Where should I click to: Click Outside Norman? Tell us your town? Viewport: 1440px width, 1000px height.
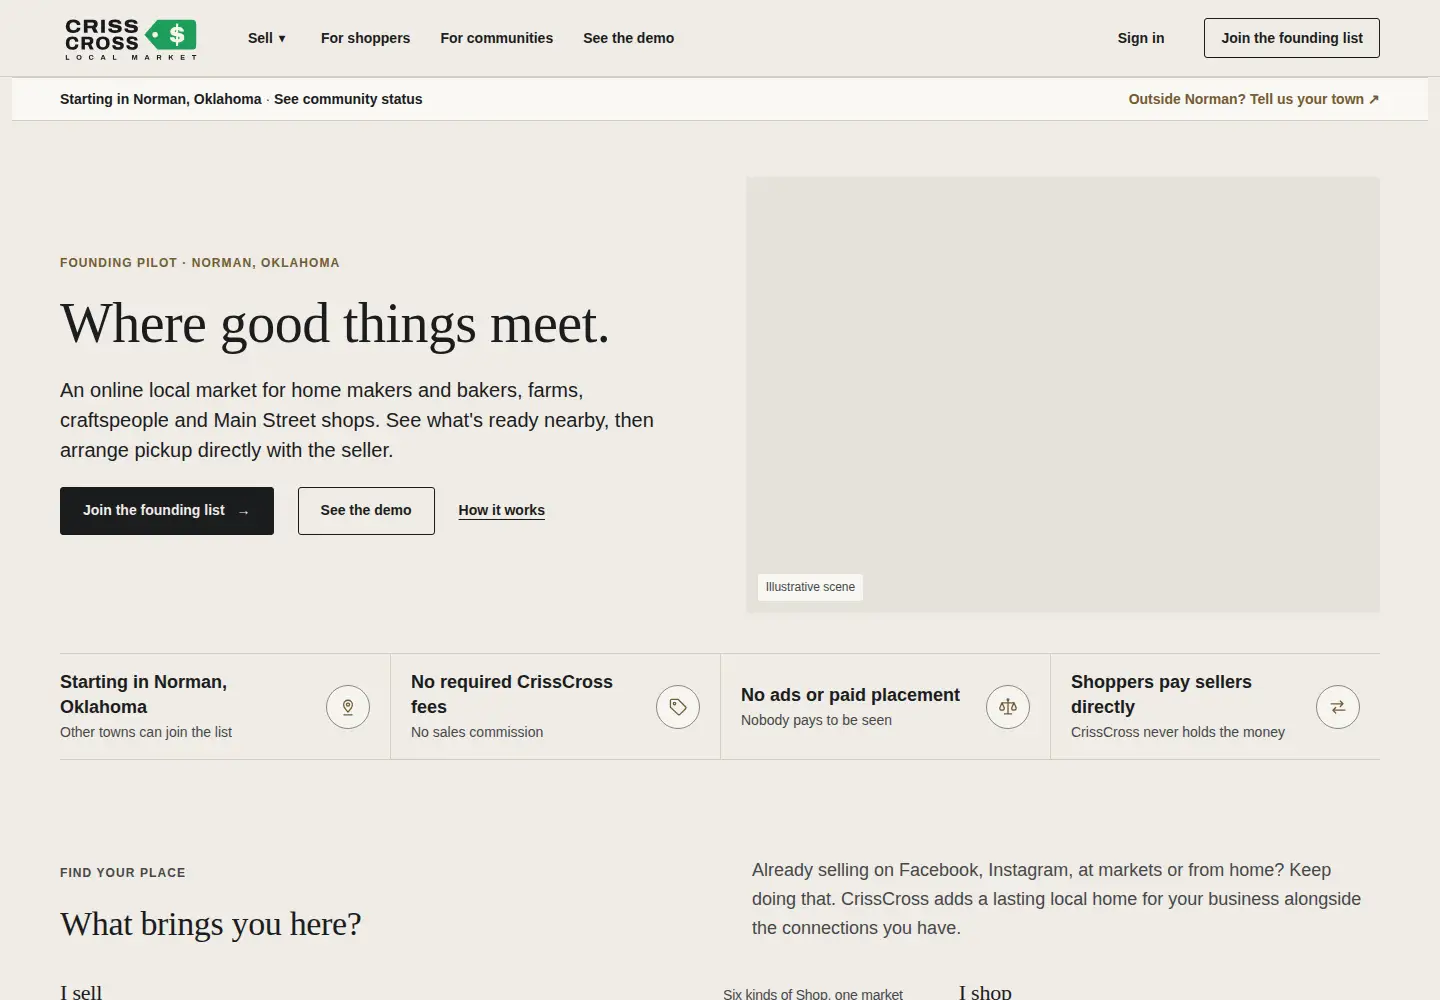(1254, 99)
